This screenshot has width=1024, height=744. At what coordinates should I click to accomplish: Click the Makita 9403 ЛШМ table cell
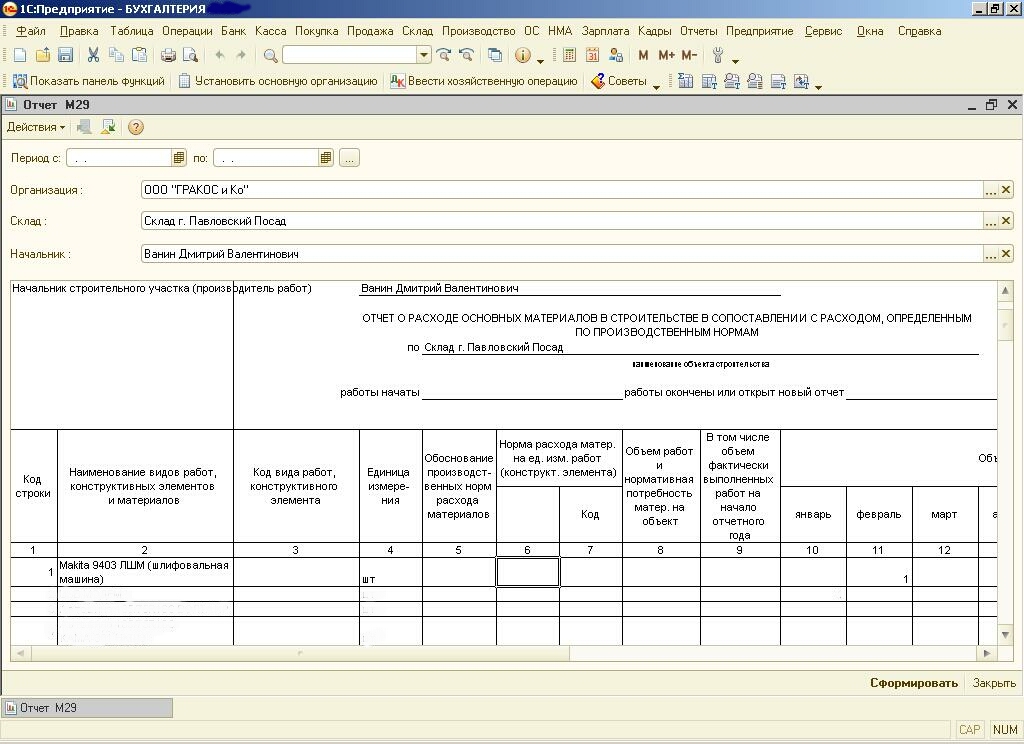[145, 572]
